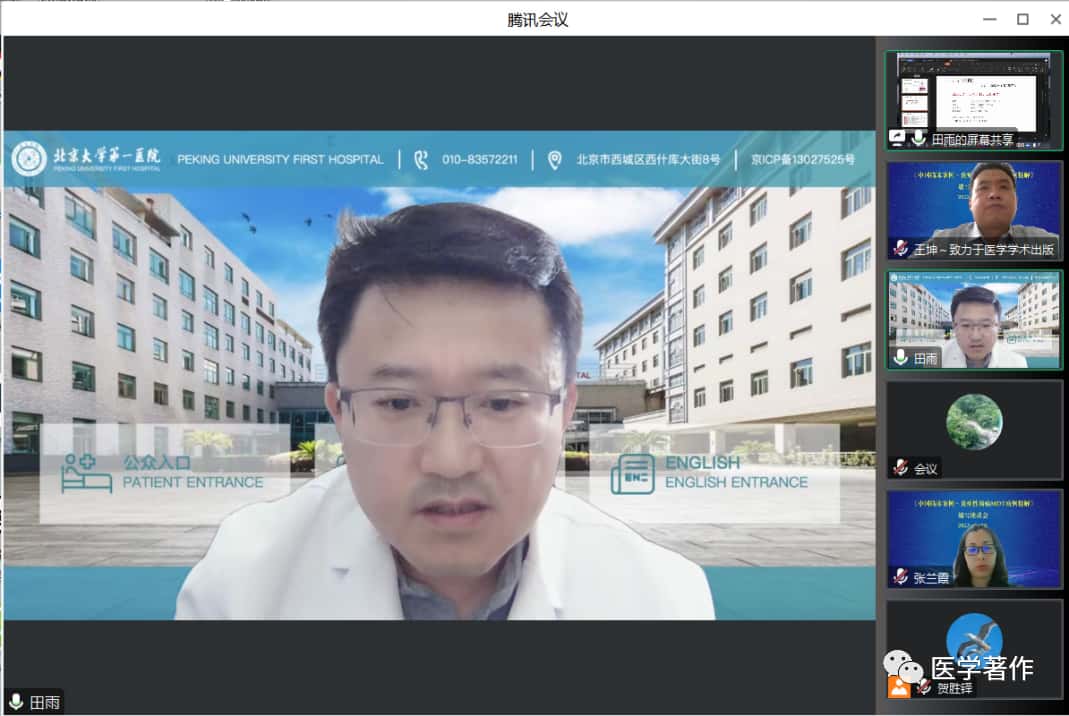Select 王坤's video thumbnail
Screen dimensions: 1069x716
coord(974,210)
